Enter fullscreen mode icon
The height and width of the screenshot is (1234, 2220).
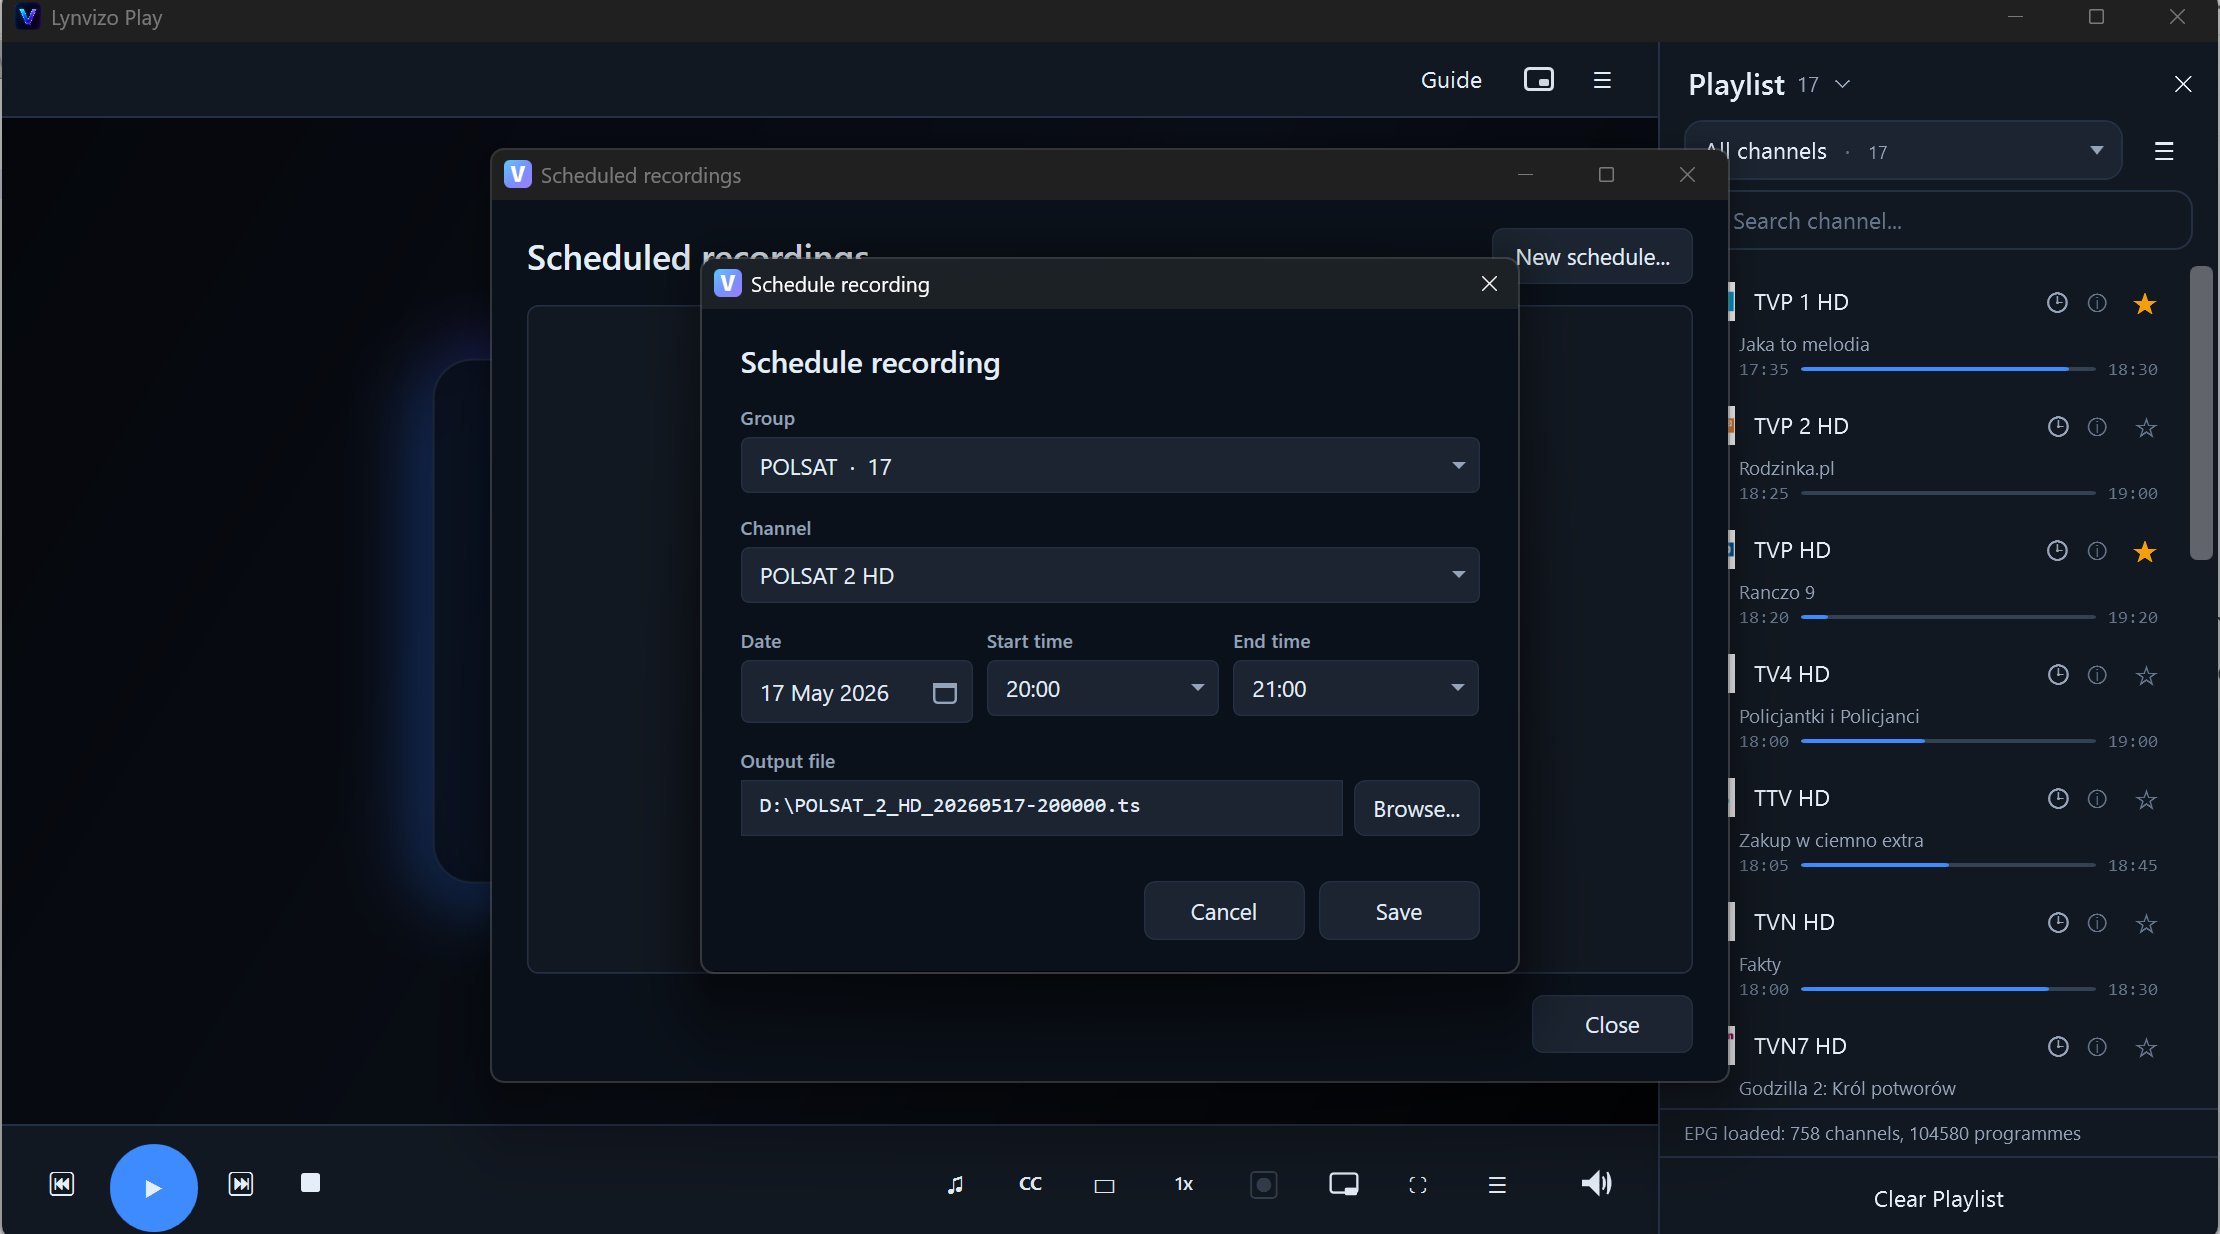coord(1418,1185)
